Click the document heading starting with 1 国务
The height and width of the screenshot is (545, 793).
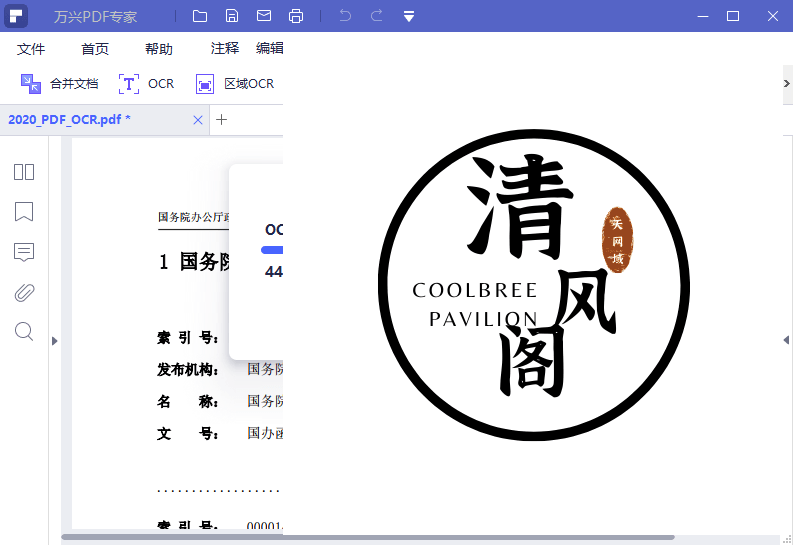(x=195, y=262)
